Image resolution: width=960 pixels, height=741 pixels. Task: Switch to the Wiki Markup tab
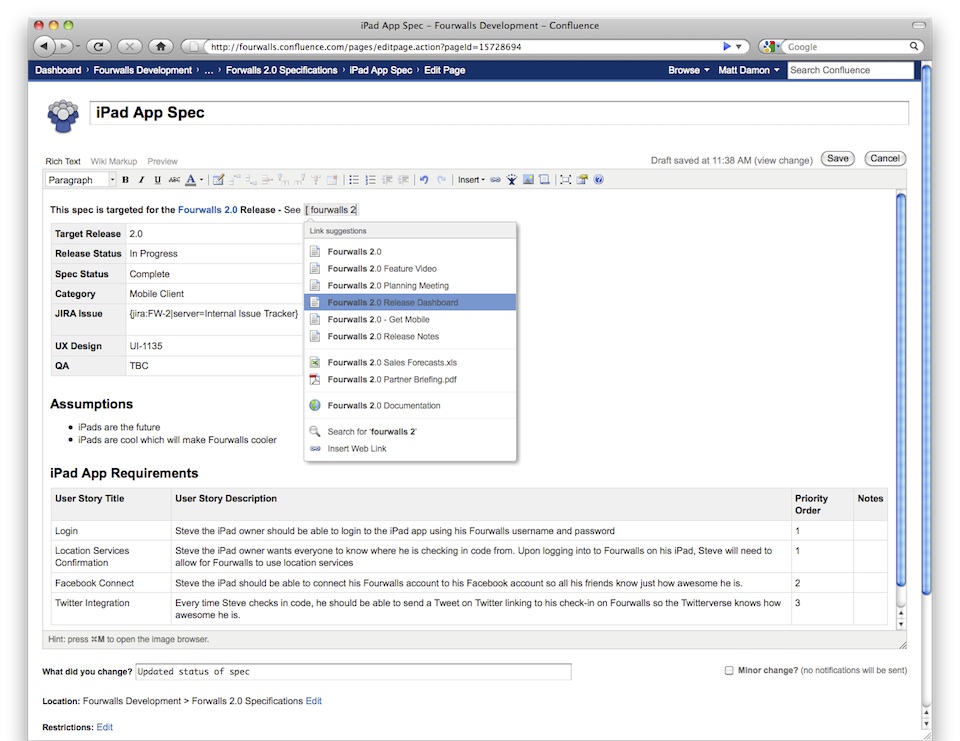(x=114, y=161)
